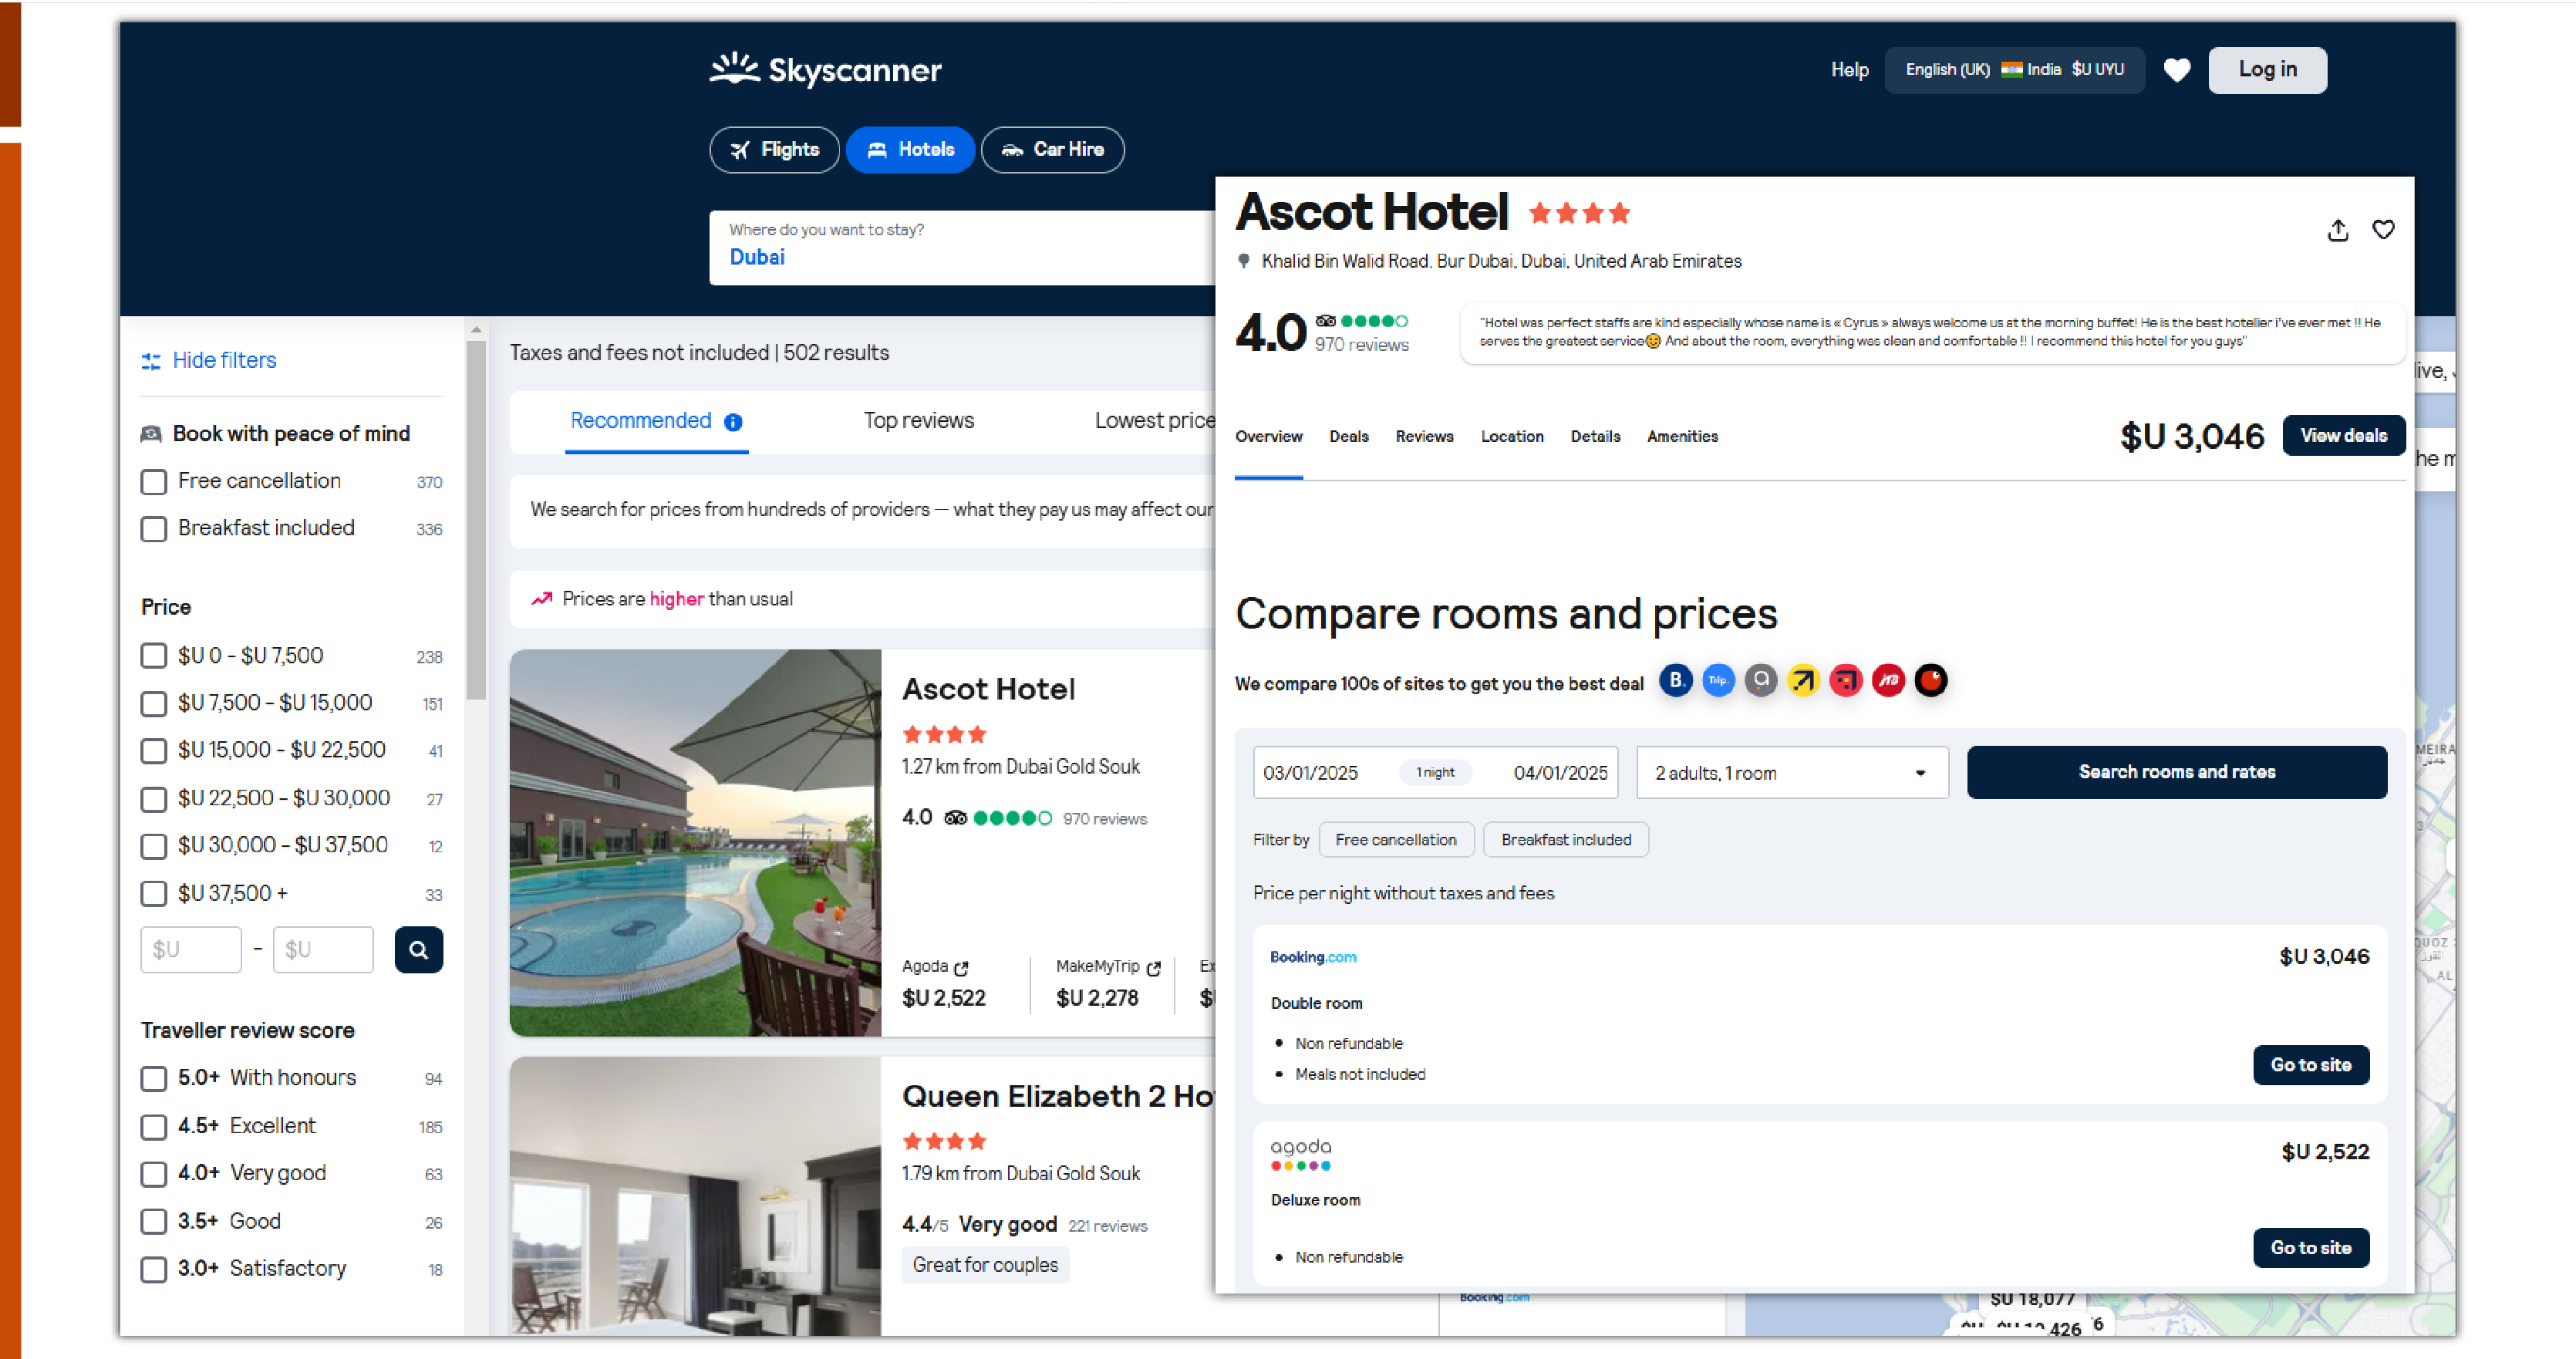Open the 2 adults, 1 room dropdown
Image resolution: width=2576 pixels, height=1359 pixels.
pyautogui.click(x=1791, y=773)
